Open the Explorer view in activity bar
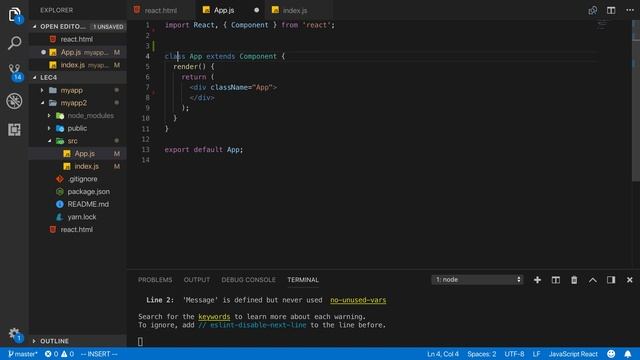Viewport: 640px width, 360px height. tap(14, 15)
